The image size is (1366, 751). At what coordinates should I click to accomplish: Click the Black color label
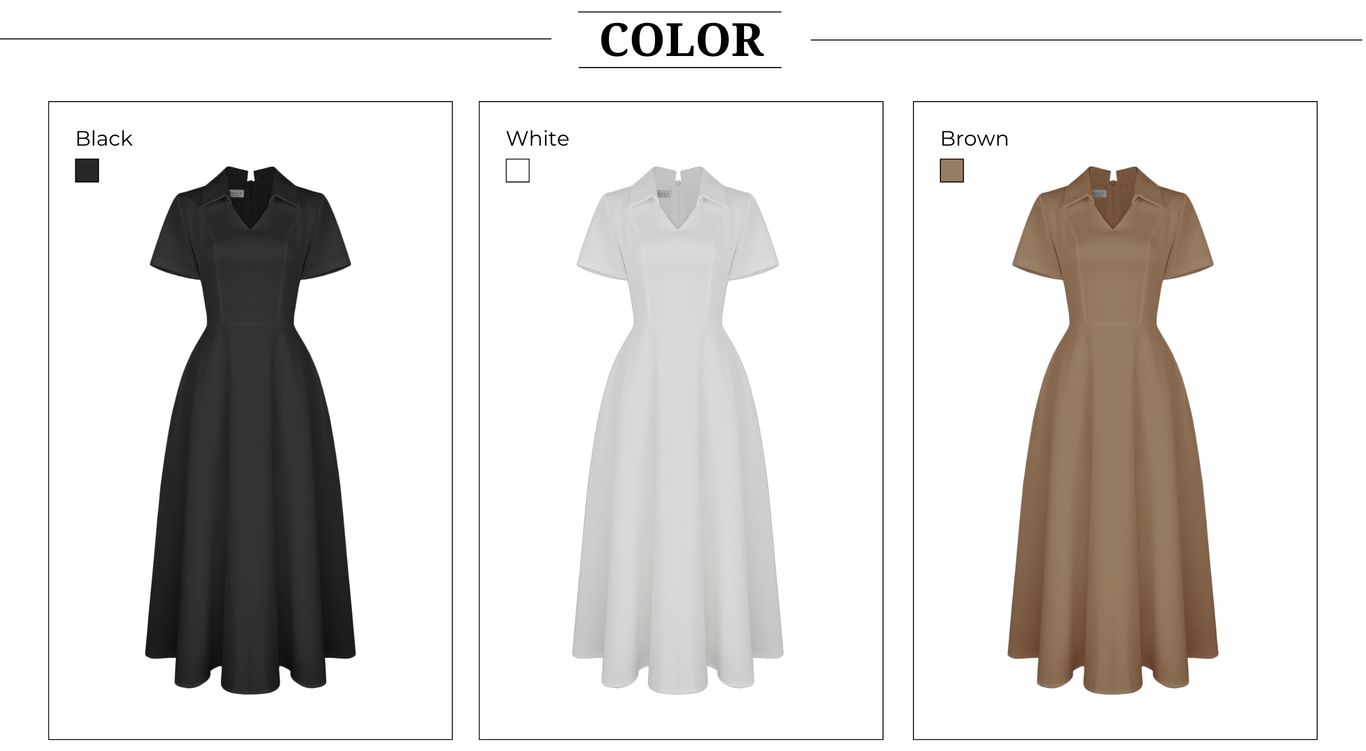click(x=104, y=138)
